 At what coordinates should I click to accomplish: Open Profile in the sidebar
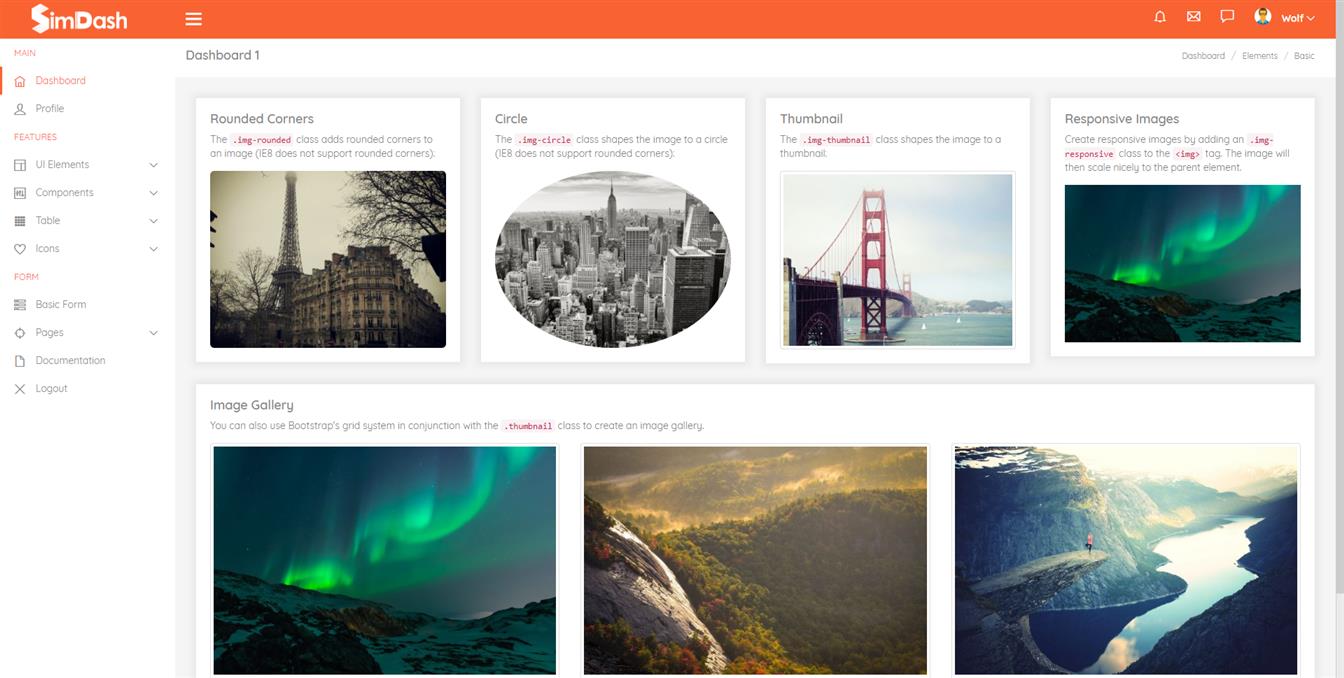[49, 109]
